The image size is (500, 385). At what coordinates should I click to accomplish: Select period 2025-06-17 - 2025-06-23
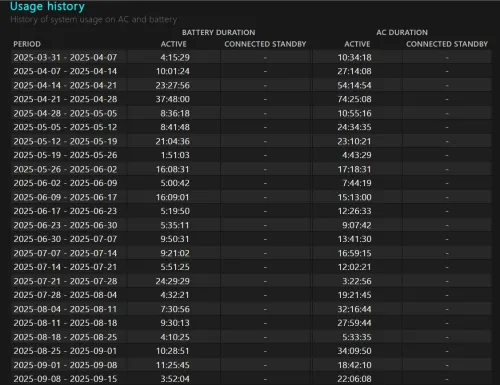(x=65, y=211)
